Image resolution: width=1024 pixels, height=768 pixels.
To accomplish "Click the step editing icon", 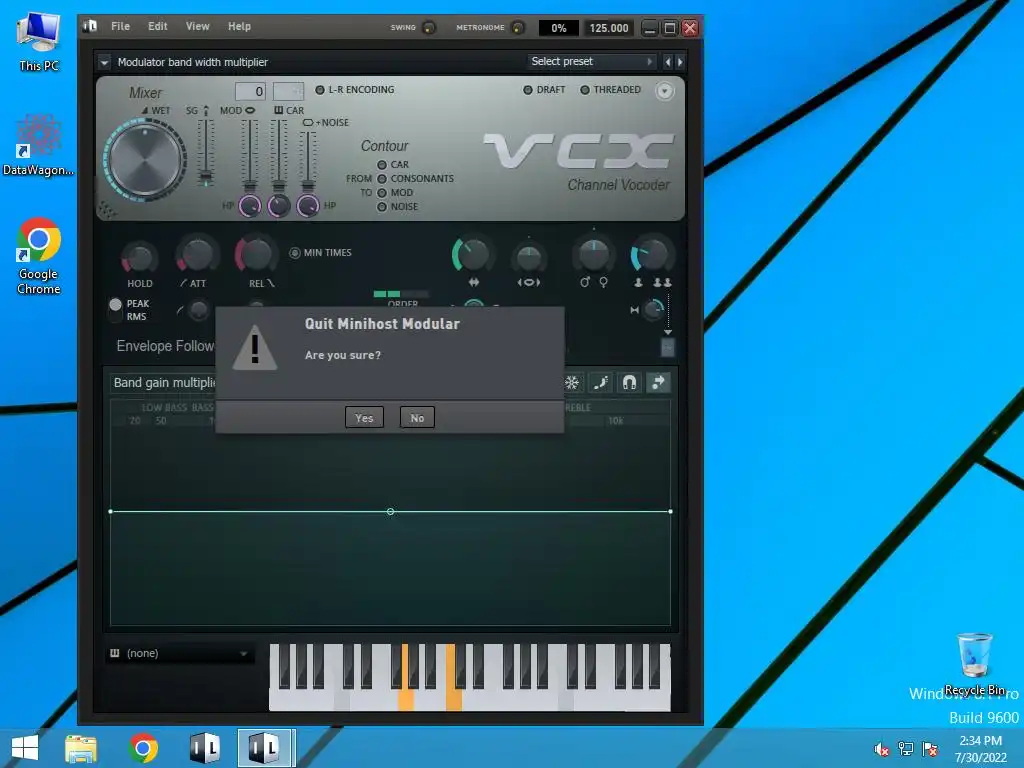I will pyautogui.click(x=601, y=383).
